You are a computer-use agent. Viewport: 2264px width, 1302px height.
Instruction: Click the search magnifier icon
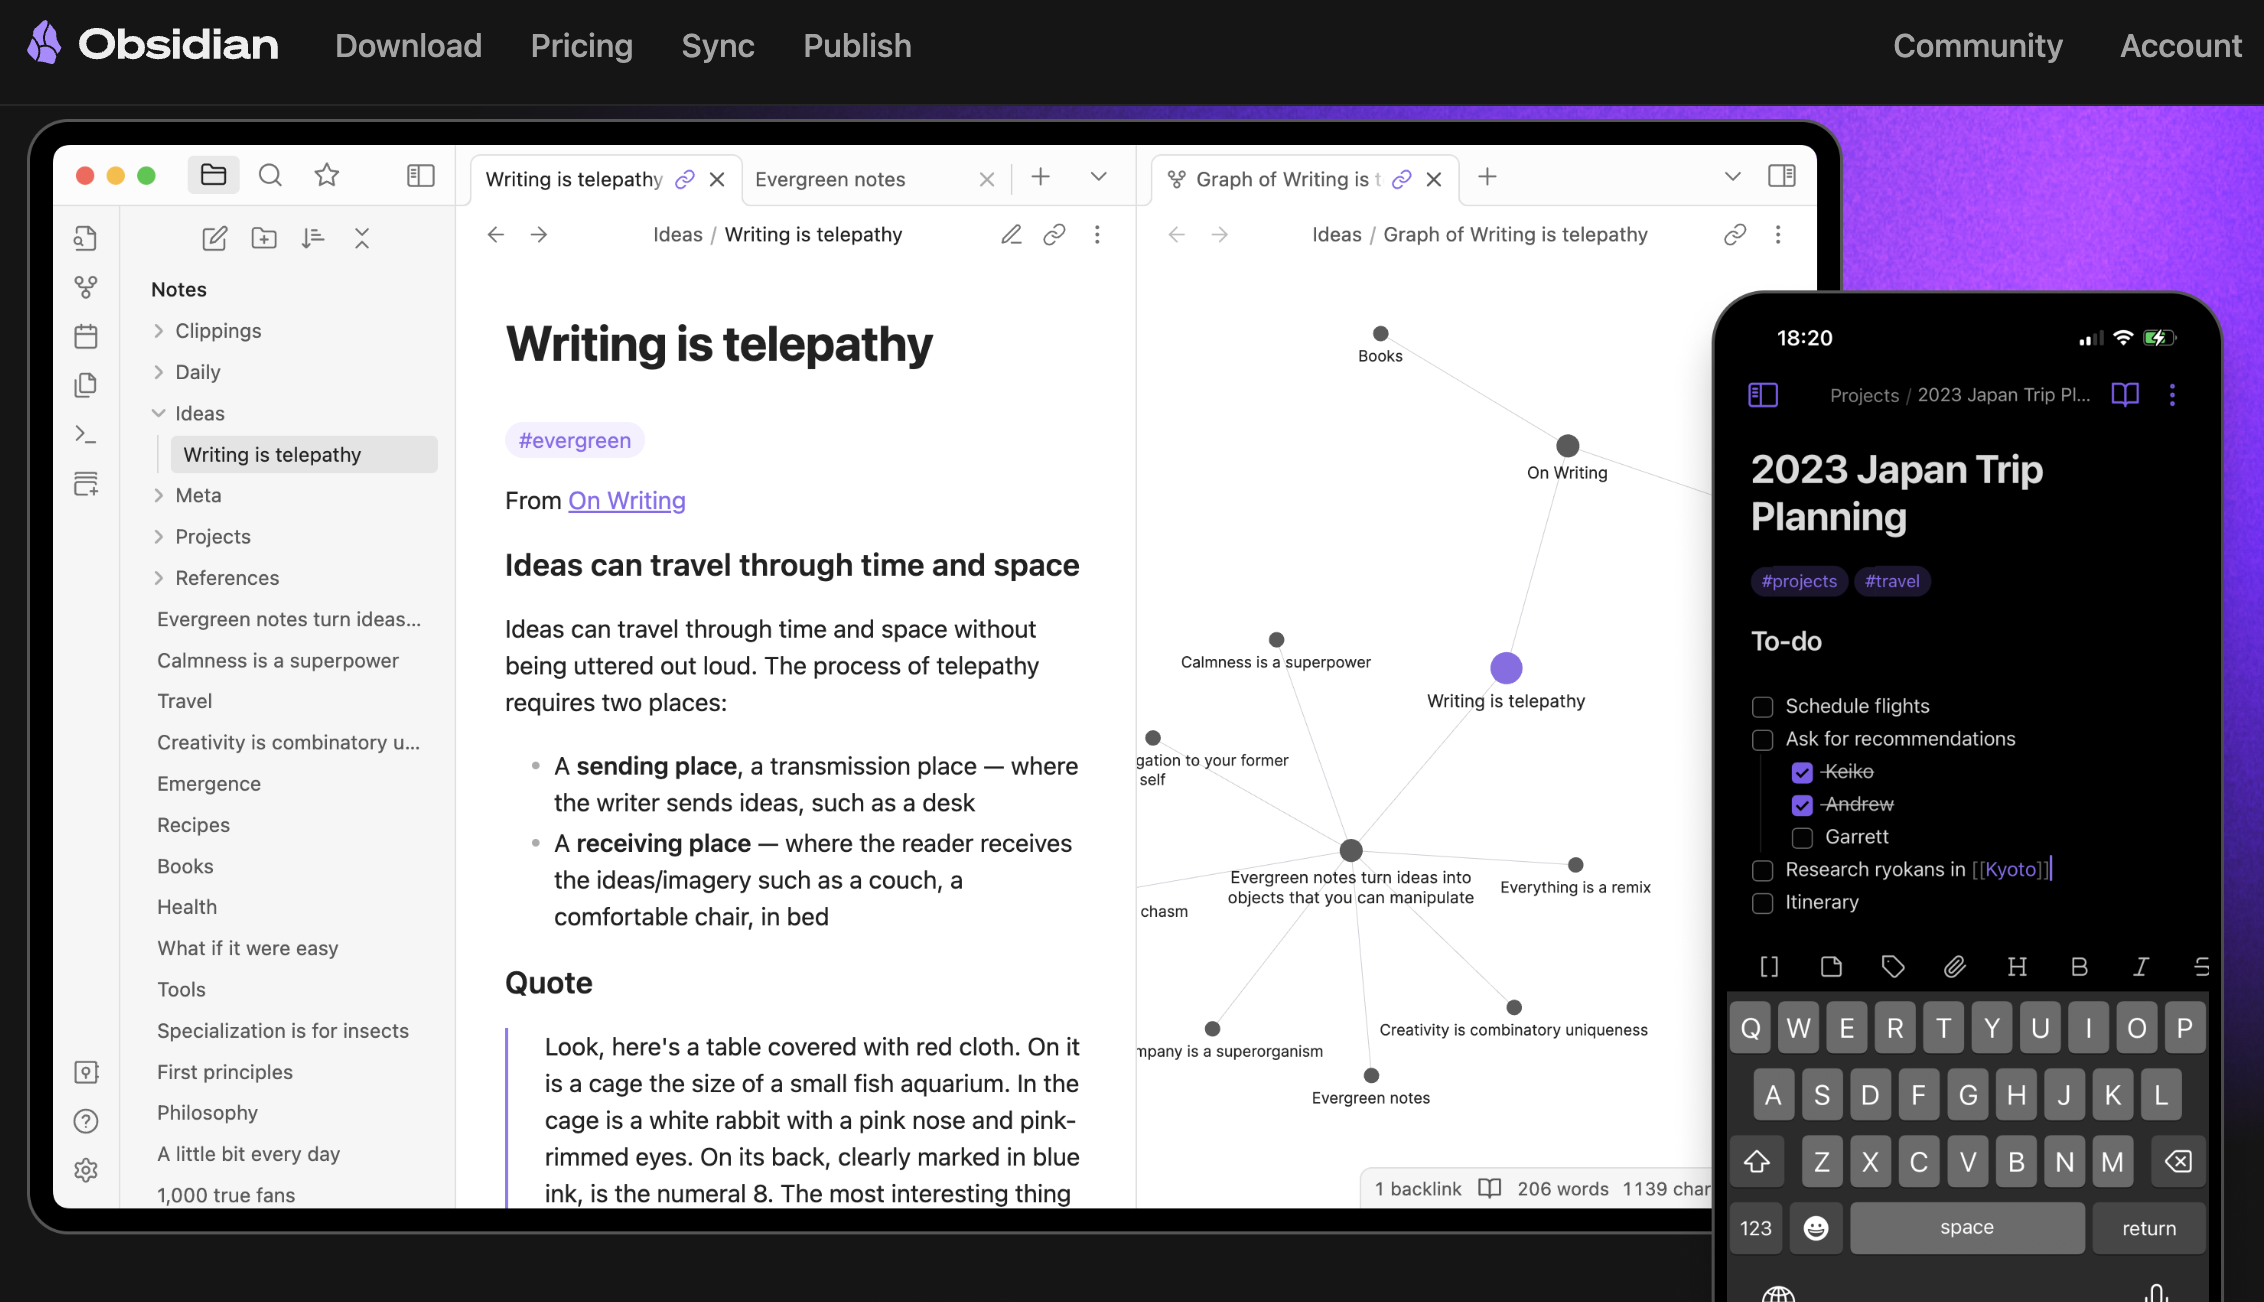tap(270, 176)
